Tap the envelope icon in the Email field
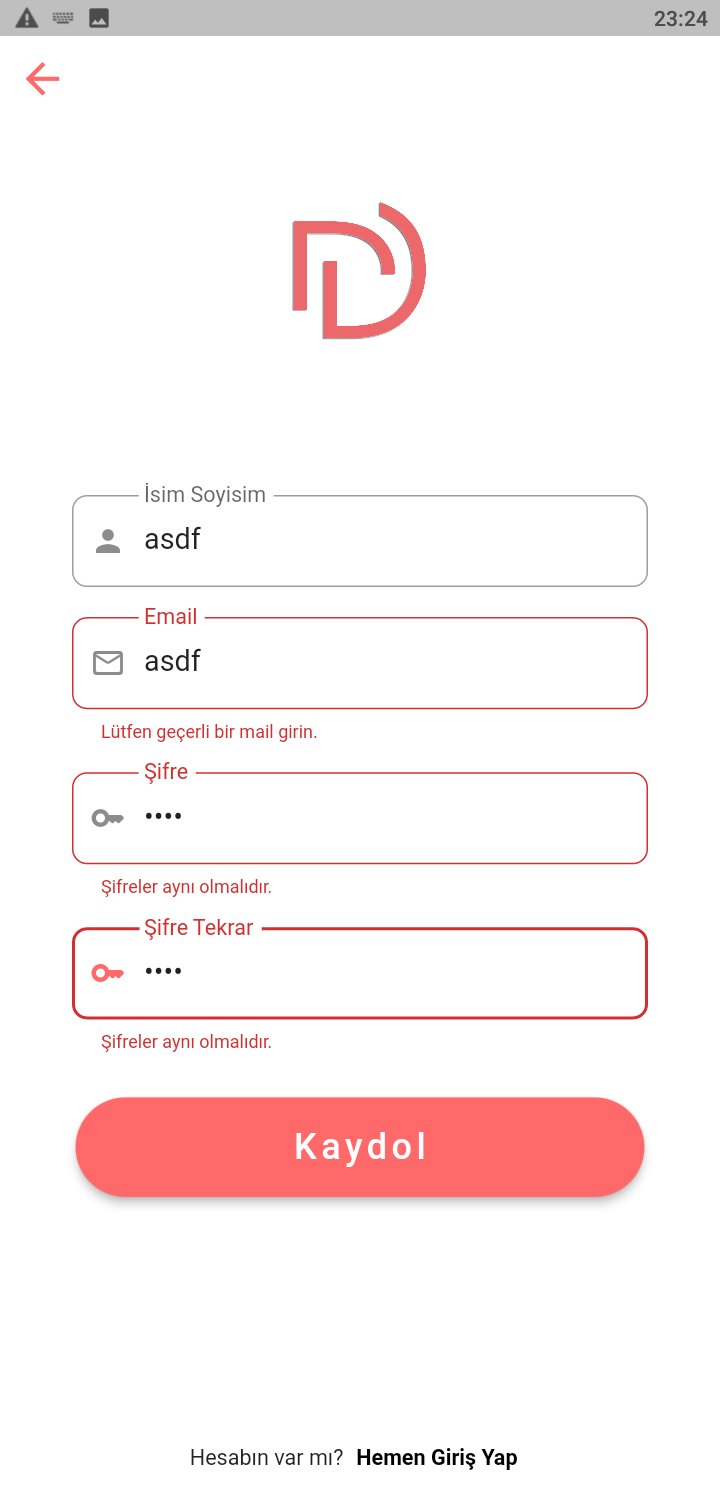Viewport: 720px width, 1500px height. (x=108, y=662)
